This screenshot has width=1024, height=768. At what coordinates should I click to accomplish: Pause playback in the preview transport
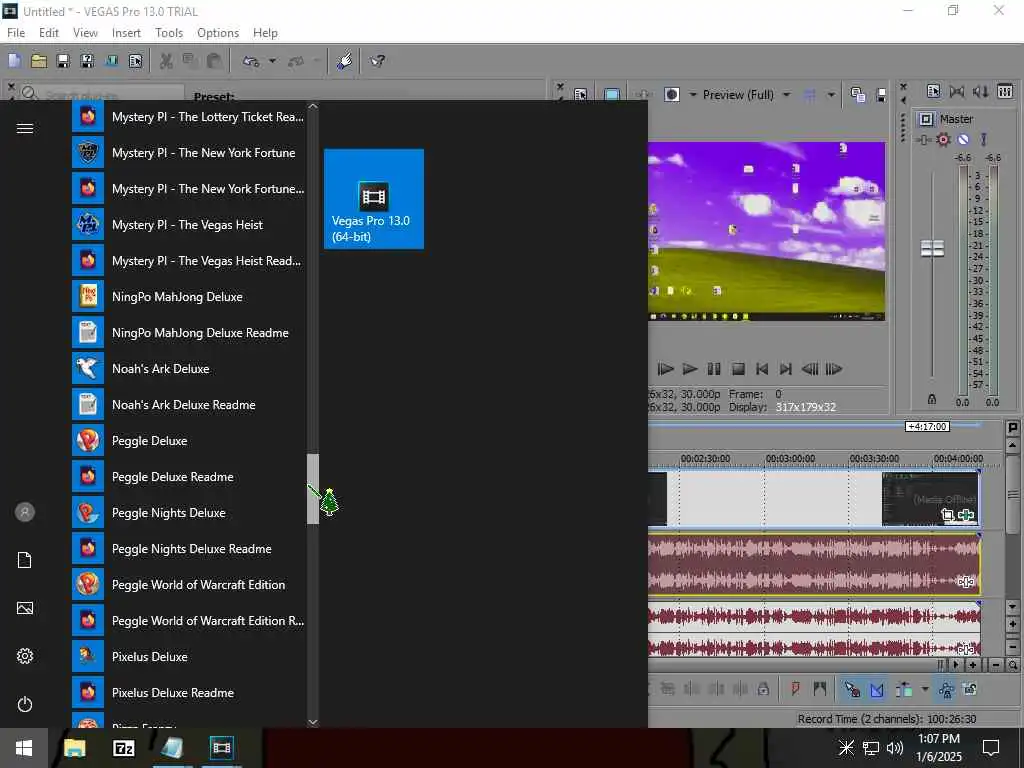(x=714, y=369)
